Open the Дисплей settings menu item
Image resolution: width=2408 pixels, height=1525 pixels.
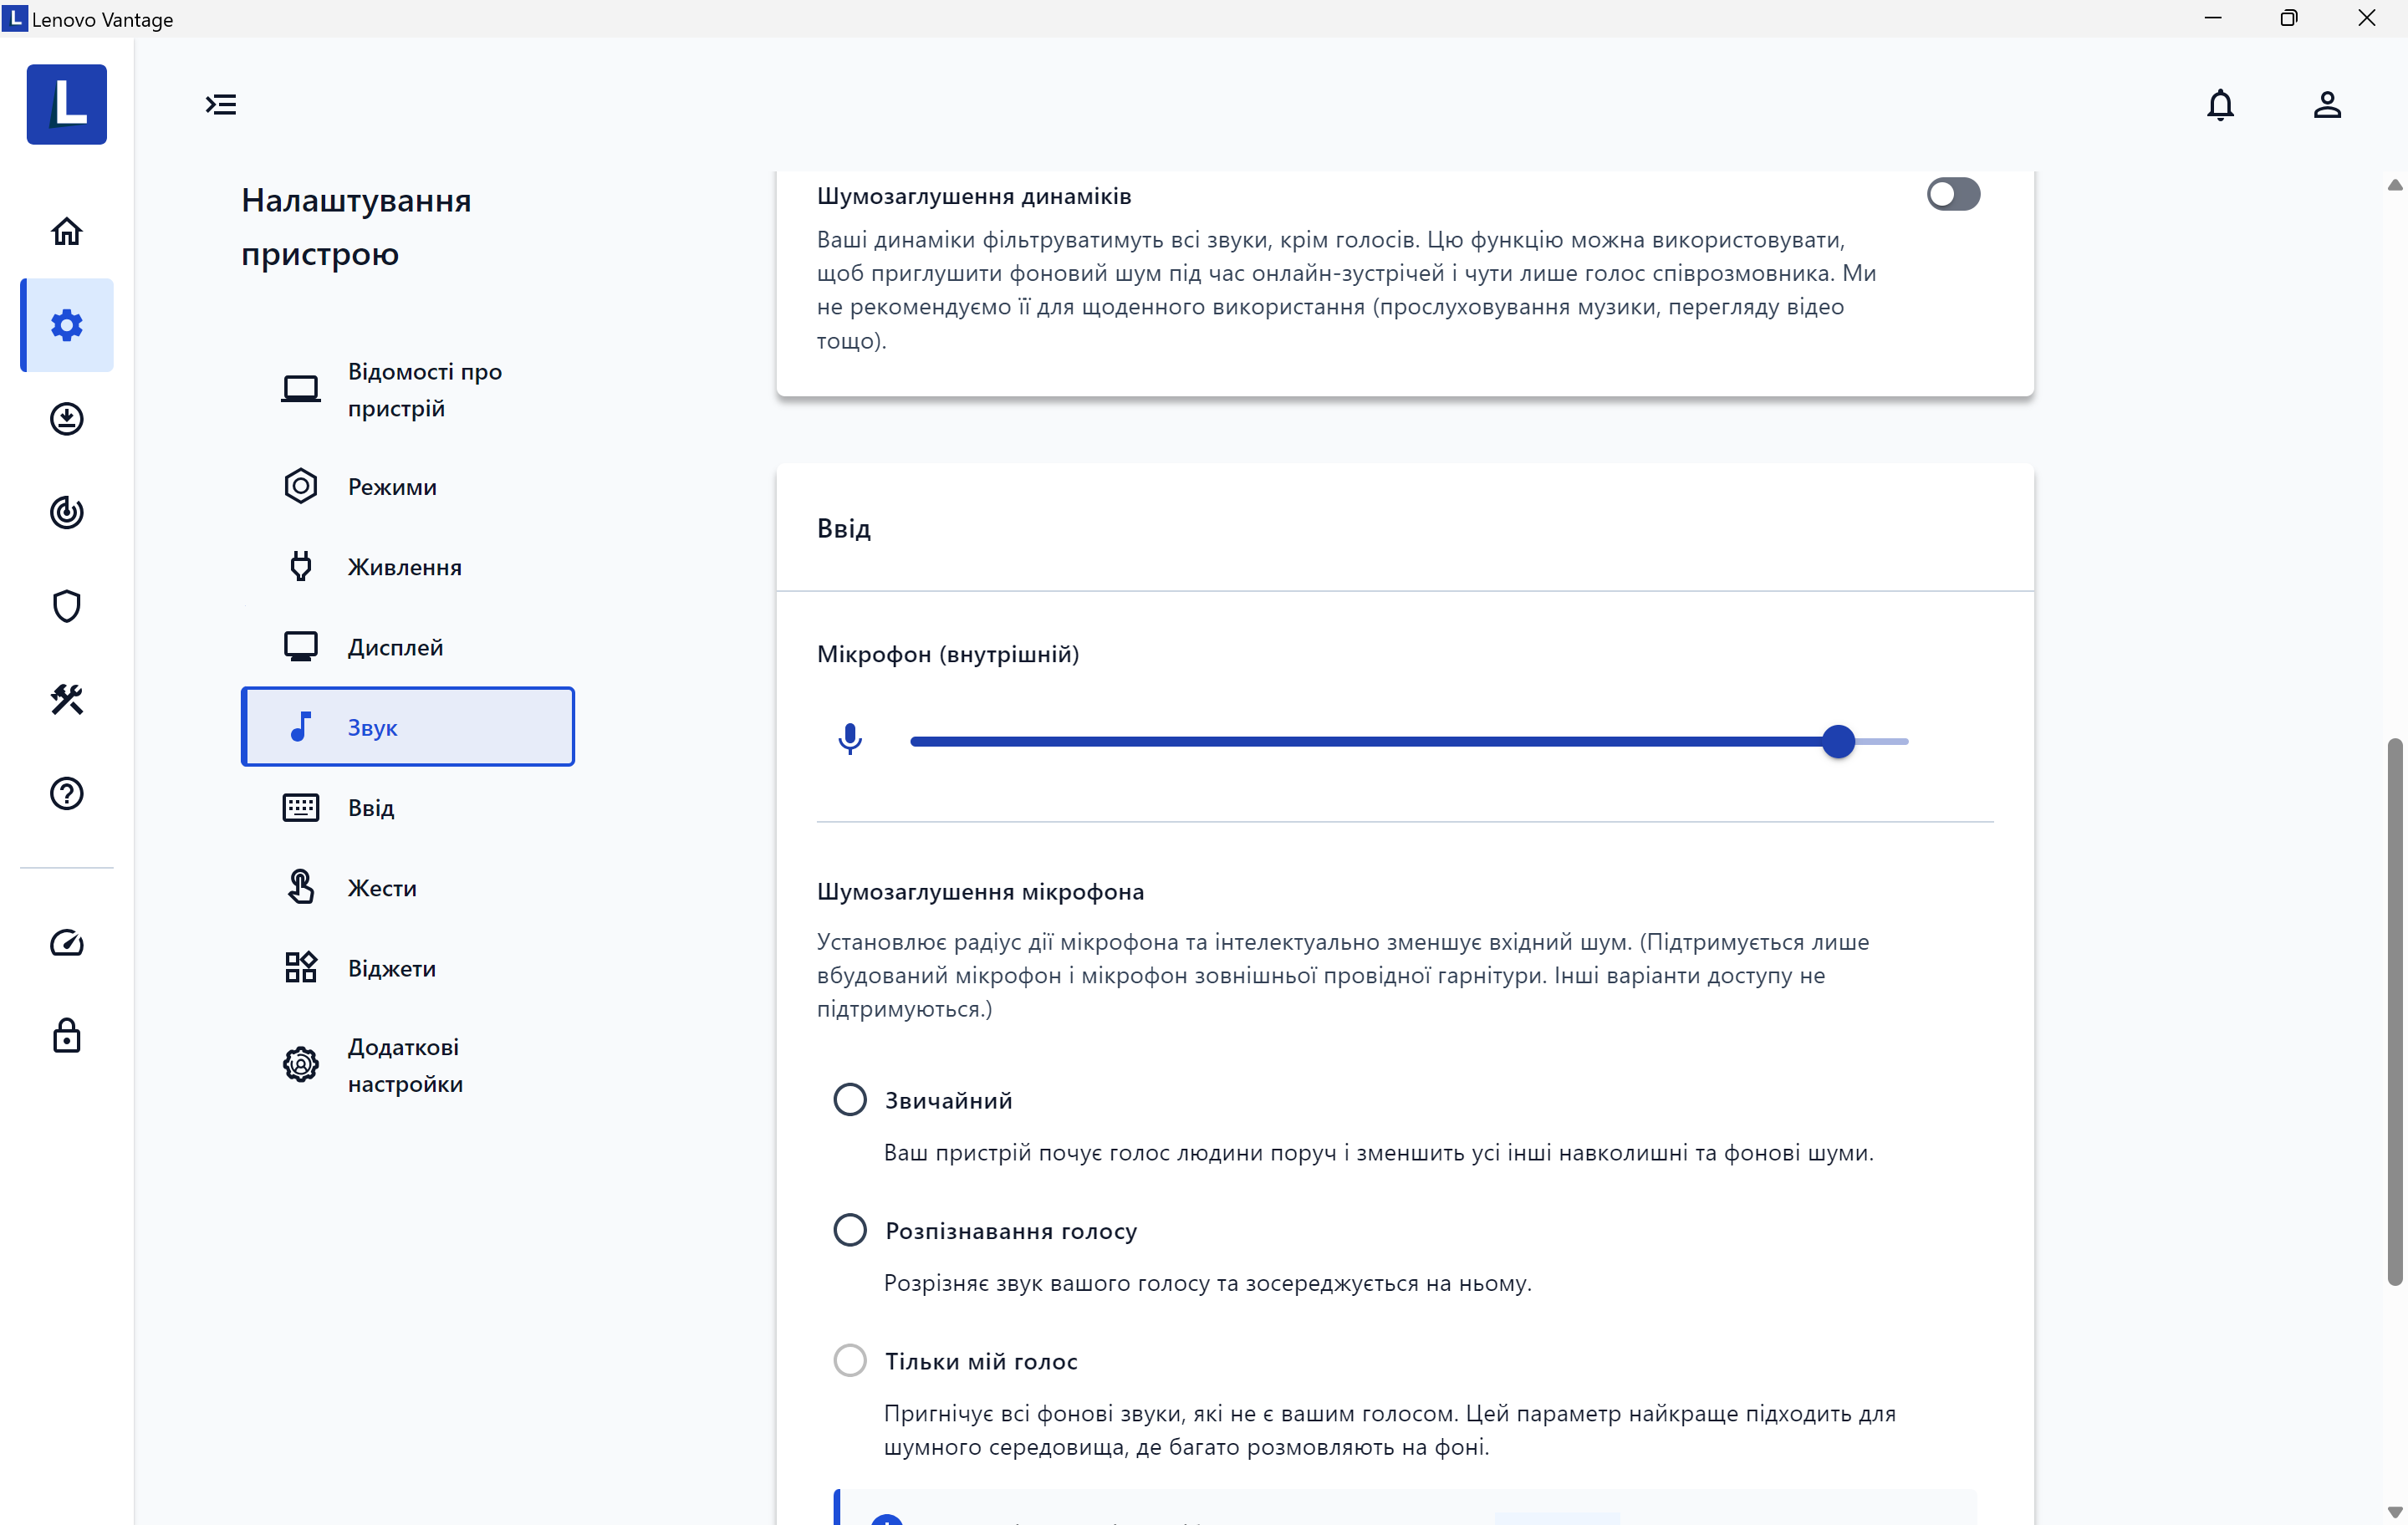[395, 647]
